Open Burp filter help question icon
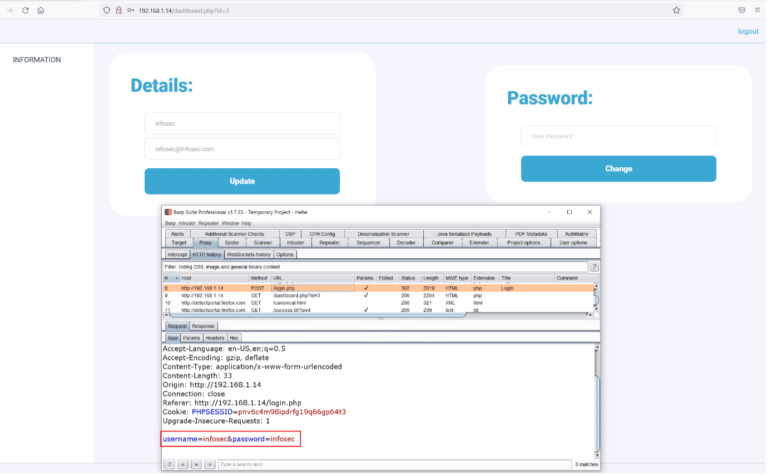 (594, 267)
